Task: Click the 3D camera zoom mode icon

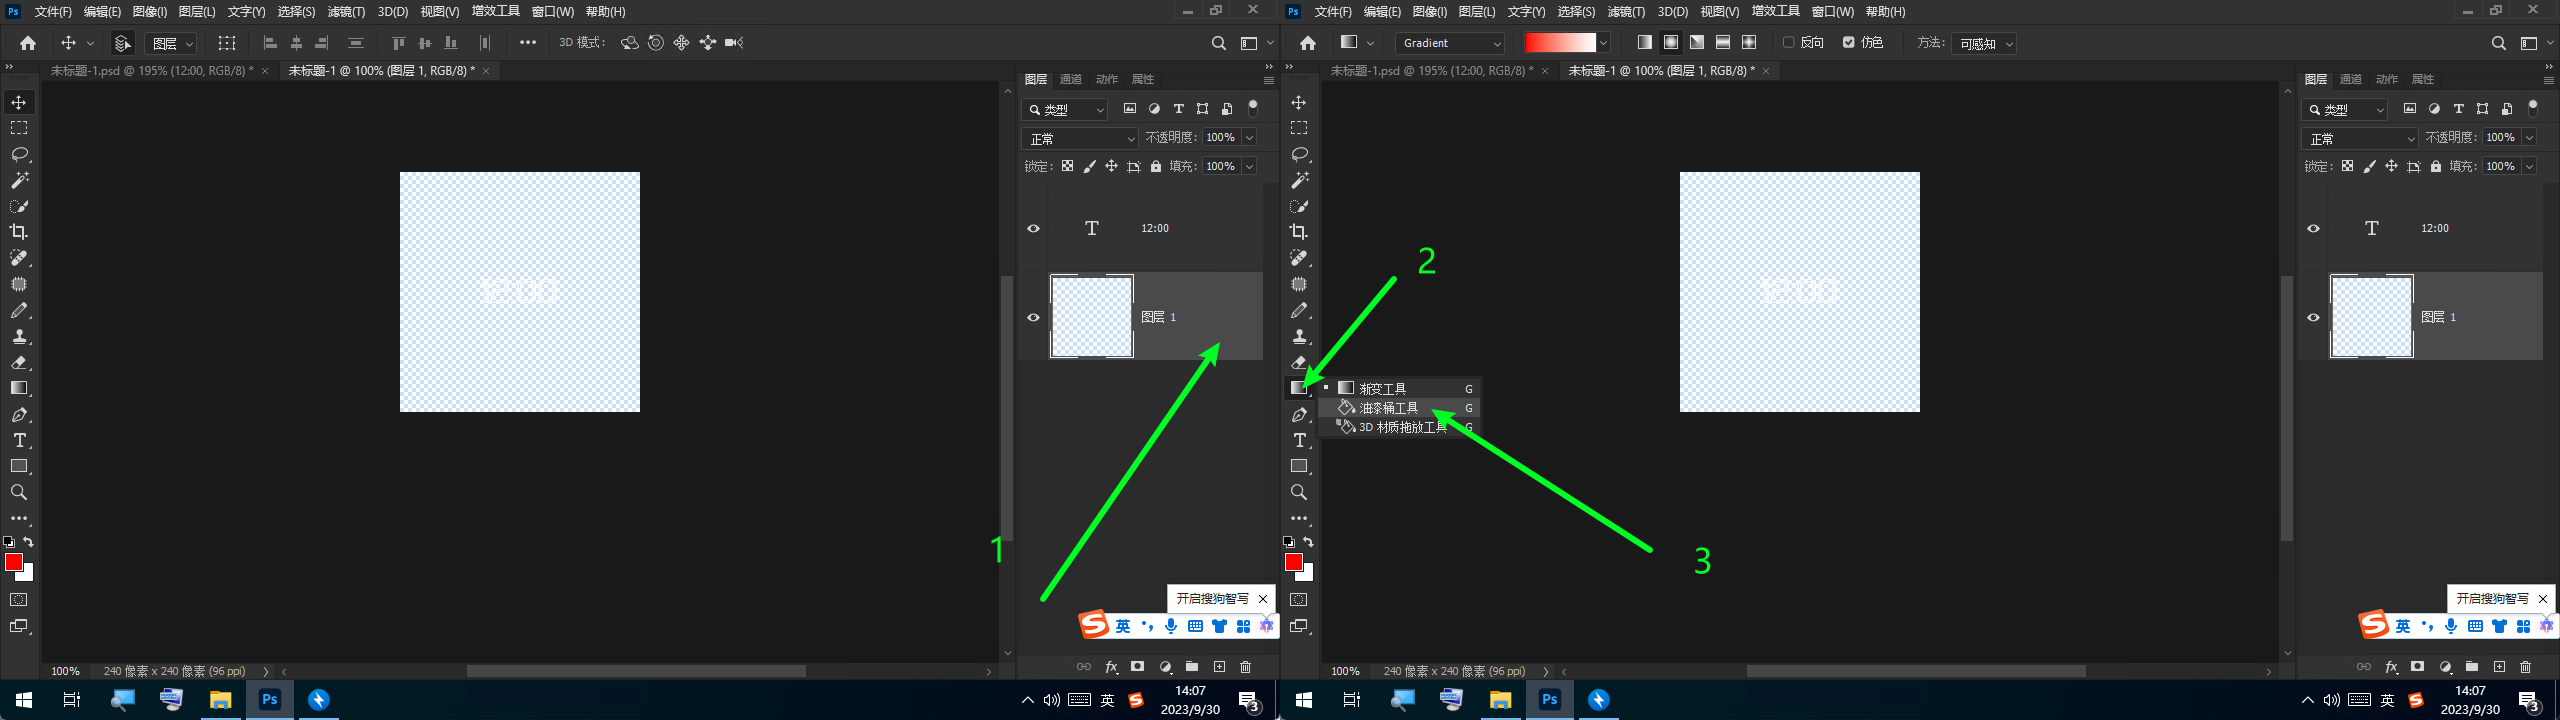Action: 734,43
